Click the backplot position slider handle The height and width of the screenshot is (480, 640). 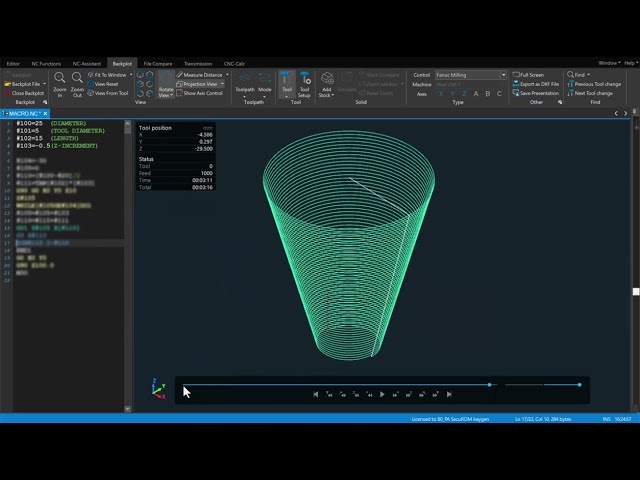489,385
